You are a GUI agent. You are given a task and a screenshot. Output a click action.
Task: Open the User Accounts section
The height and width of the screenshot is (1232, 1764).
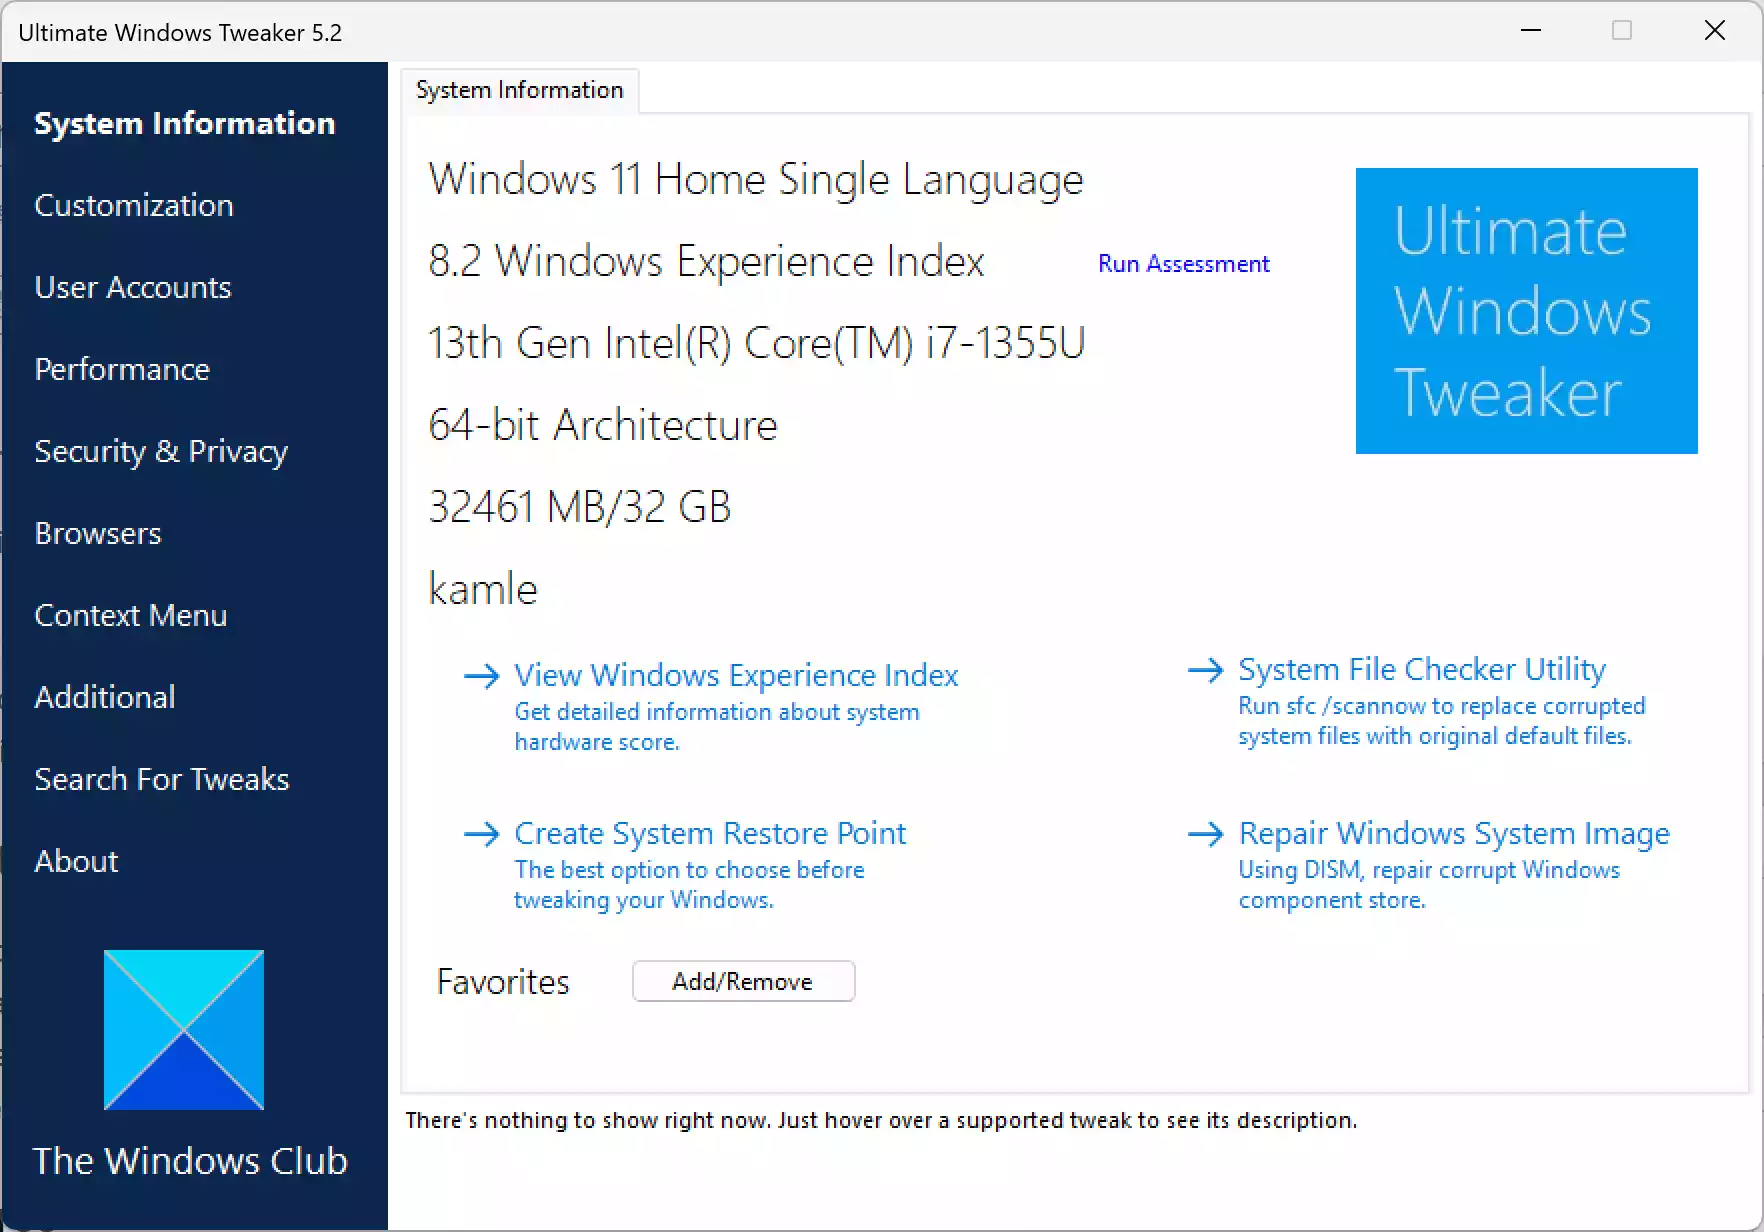pos(132,287)
